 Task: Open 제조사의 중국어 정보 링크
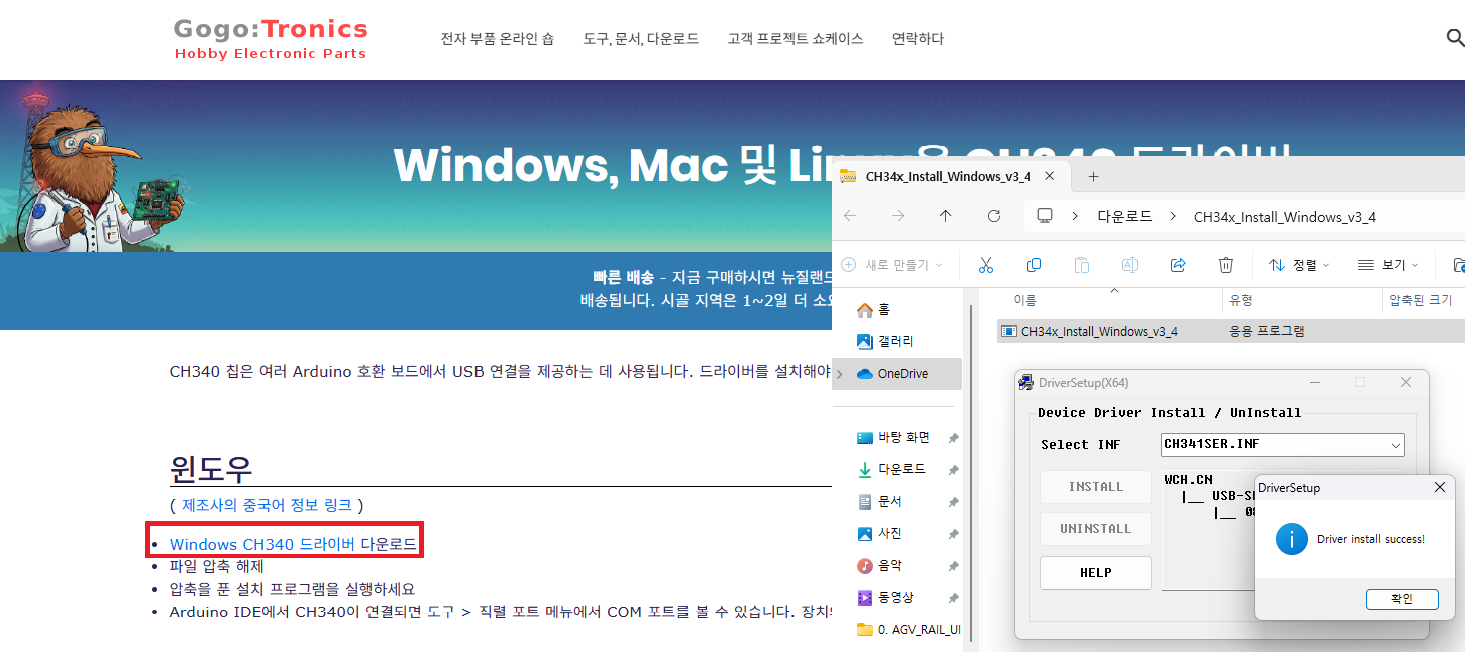coord(266,505)
